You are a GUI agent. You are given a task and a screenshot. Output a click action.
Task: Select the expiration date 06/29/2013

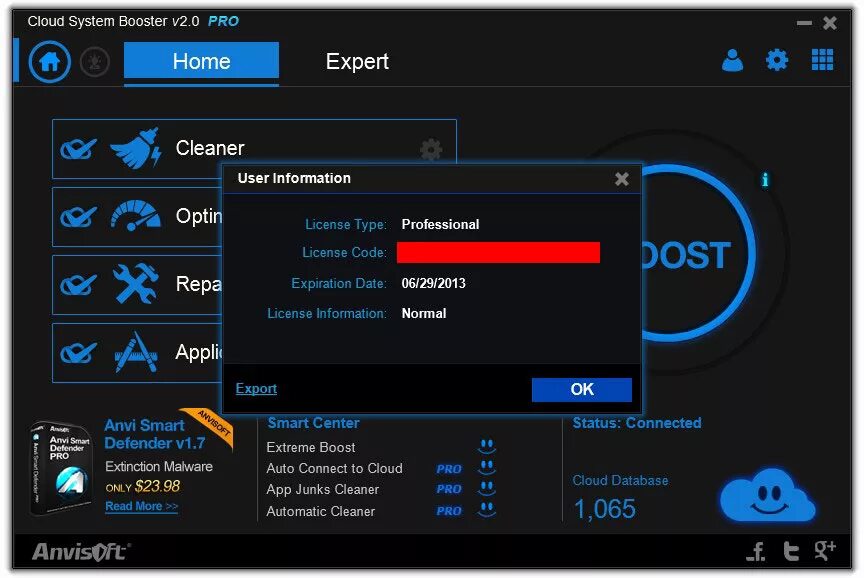tap(434, 283)
